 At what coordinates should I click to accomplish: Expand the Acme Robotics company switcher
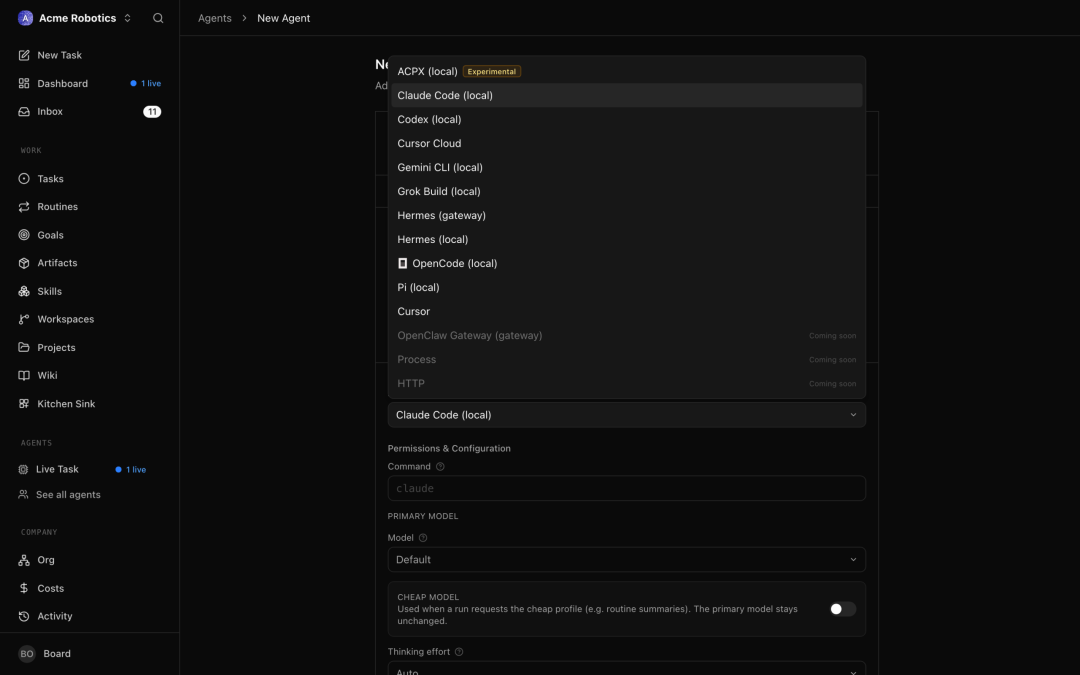coord(74,18)
